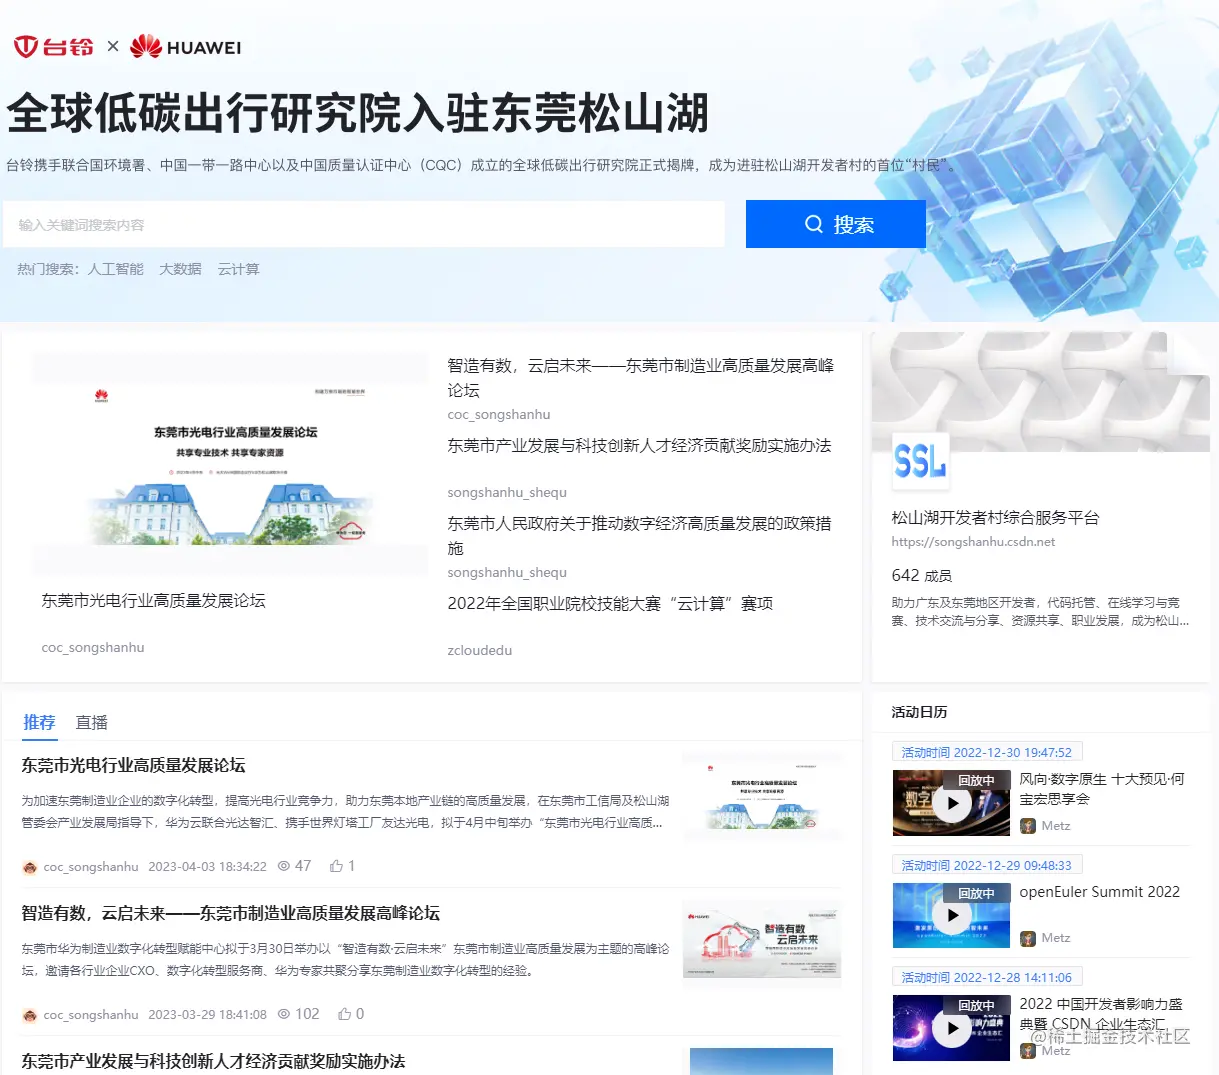This screenshot has width=1219, height=1075.
Task: Click event time label 2022-12-28 14:11:06
Action: (987, 978)
